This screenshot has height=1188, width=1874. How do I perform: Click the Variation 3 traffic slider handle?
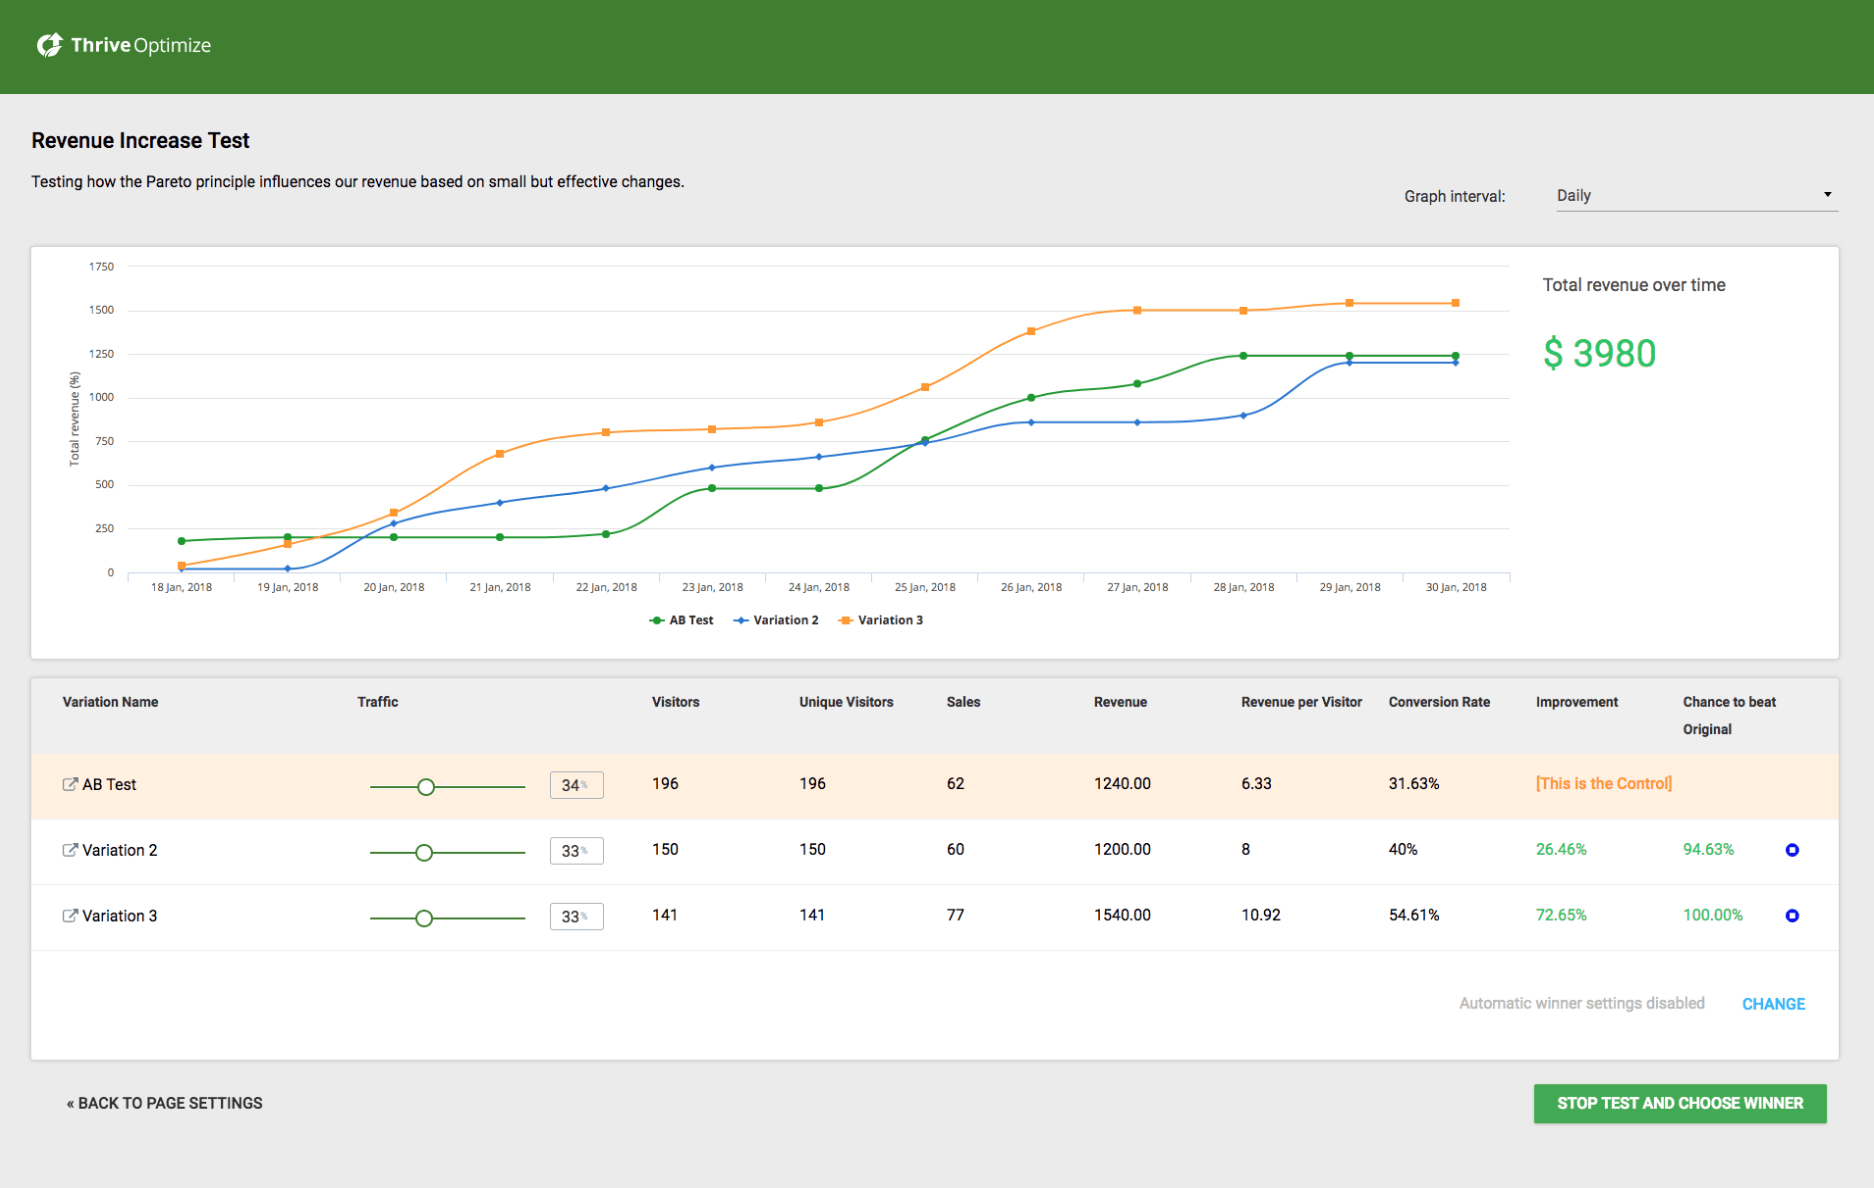tap(424, 918)
